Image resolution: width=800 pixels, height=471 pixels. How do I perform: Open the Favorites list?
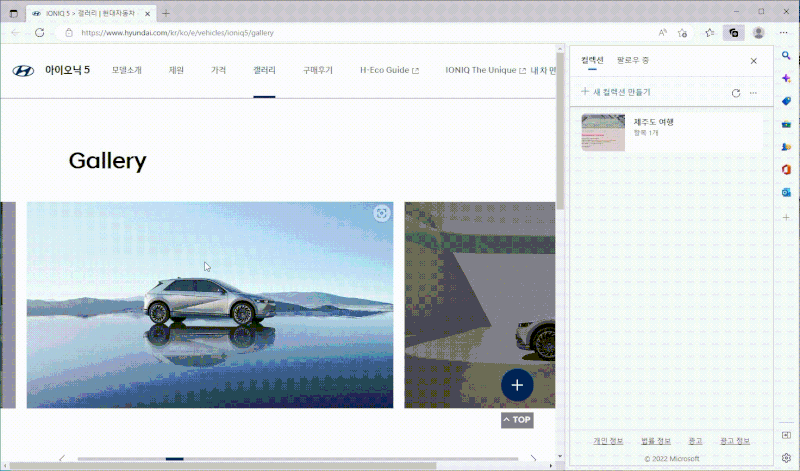click(x=710, y=33)
